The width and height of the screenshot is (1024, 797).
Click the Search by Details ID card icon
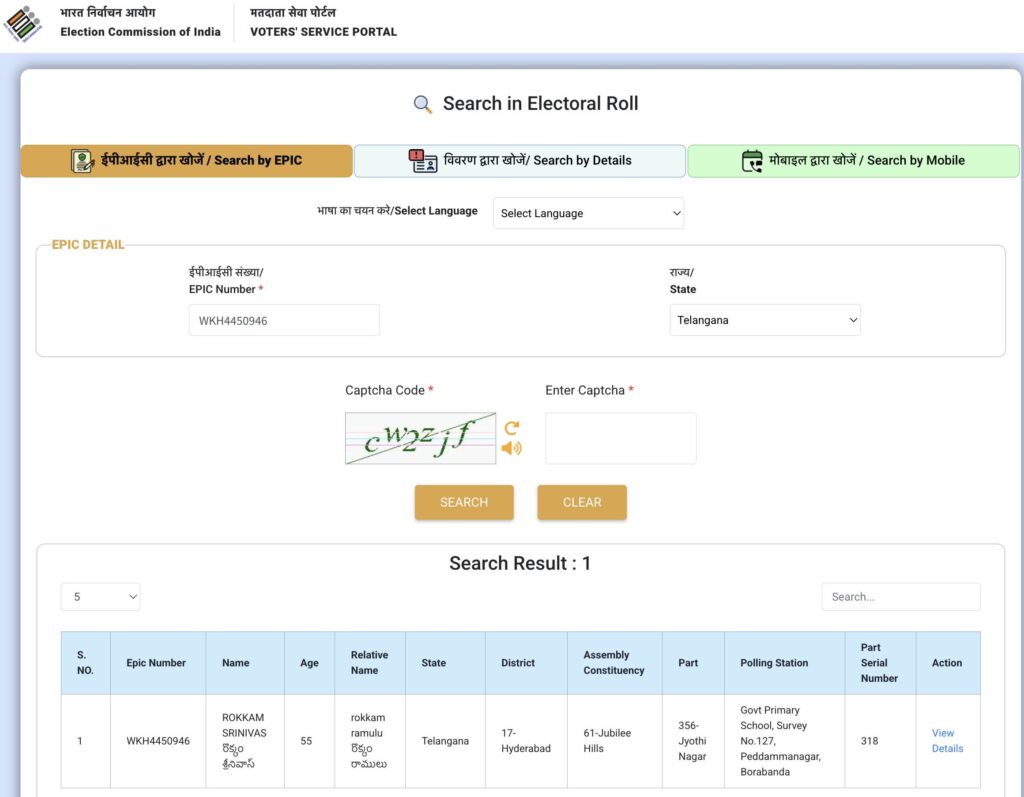pos(423,161)
